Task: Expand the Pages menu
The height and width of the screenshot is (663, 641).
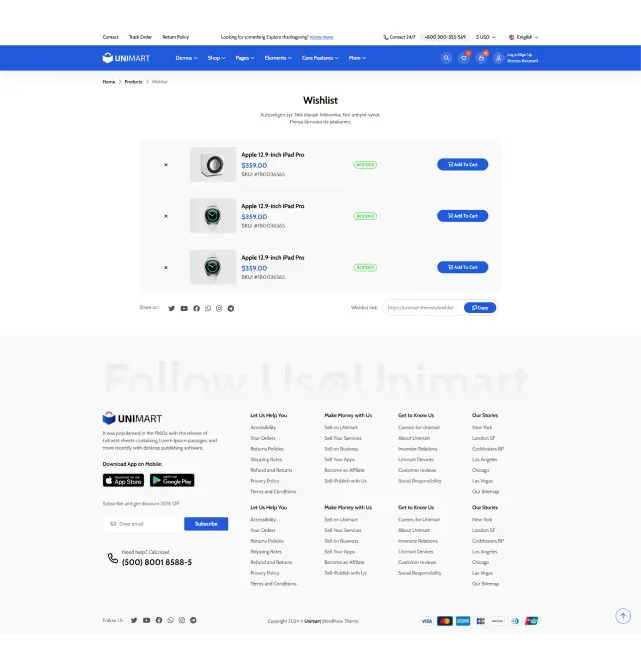Action: click(x=245, y=58)
